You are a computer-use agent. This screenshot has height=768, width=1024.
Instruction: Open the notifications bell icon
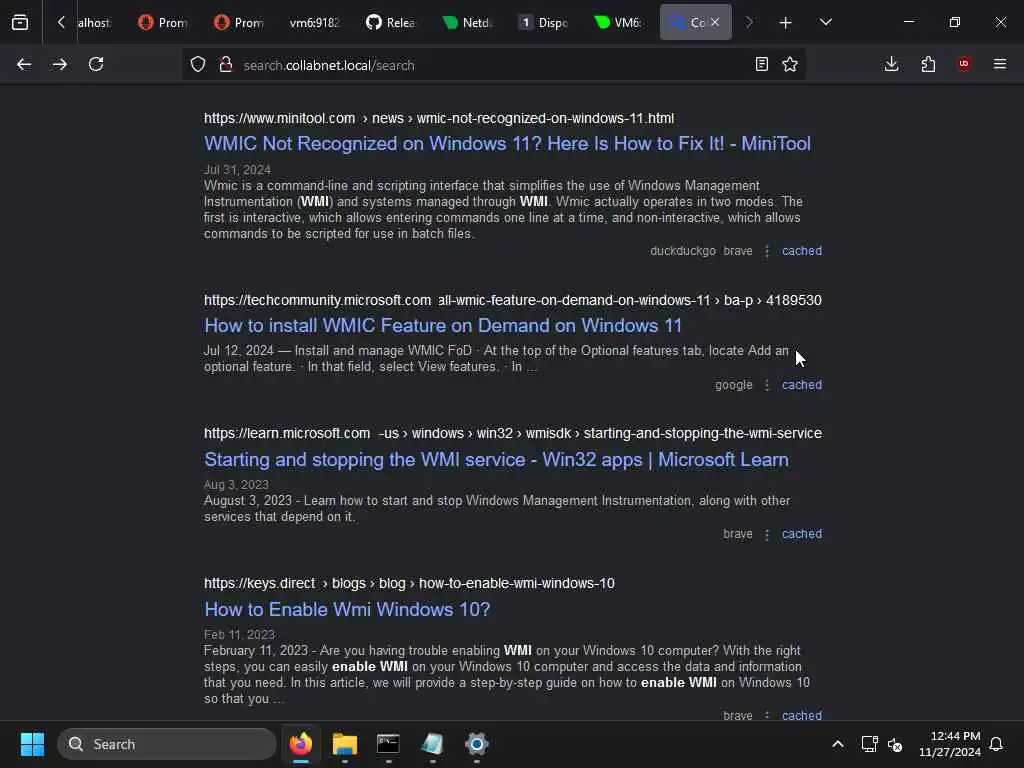997,744
